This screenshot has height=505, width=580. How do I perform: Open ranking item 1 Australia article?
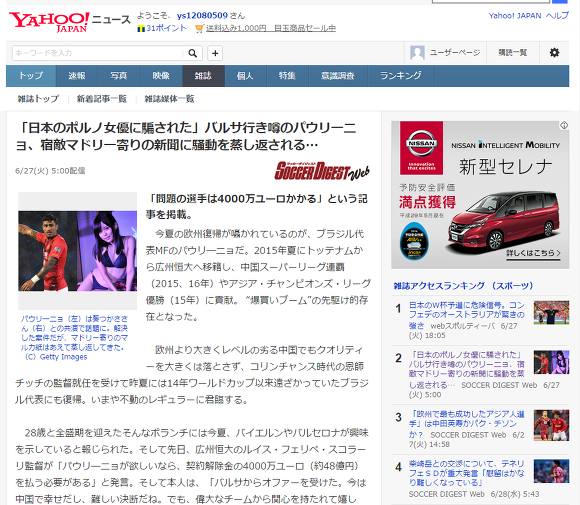pos(466,315)
